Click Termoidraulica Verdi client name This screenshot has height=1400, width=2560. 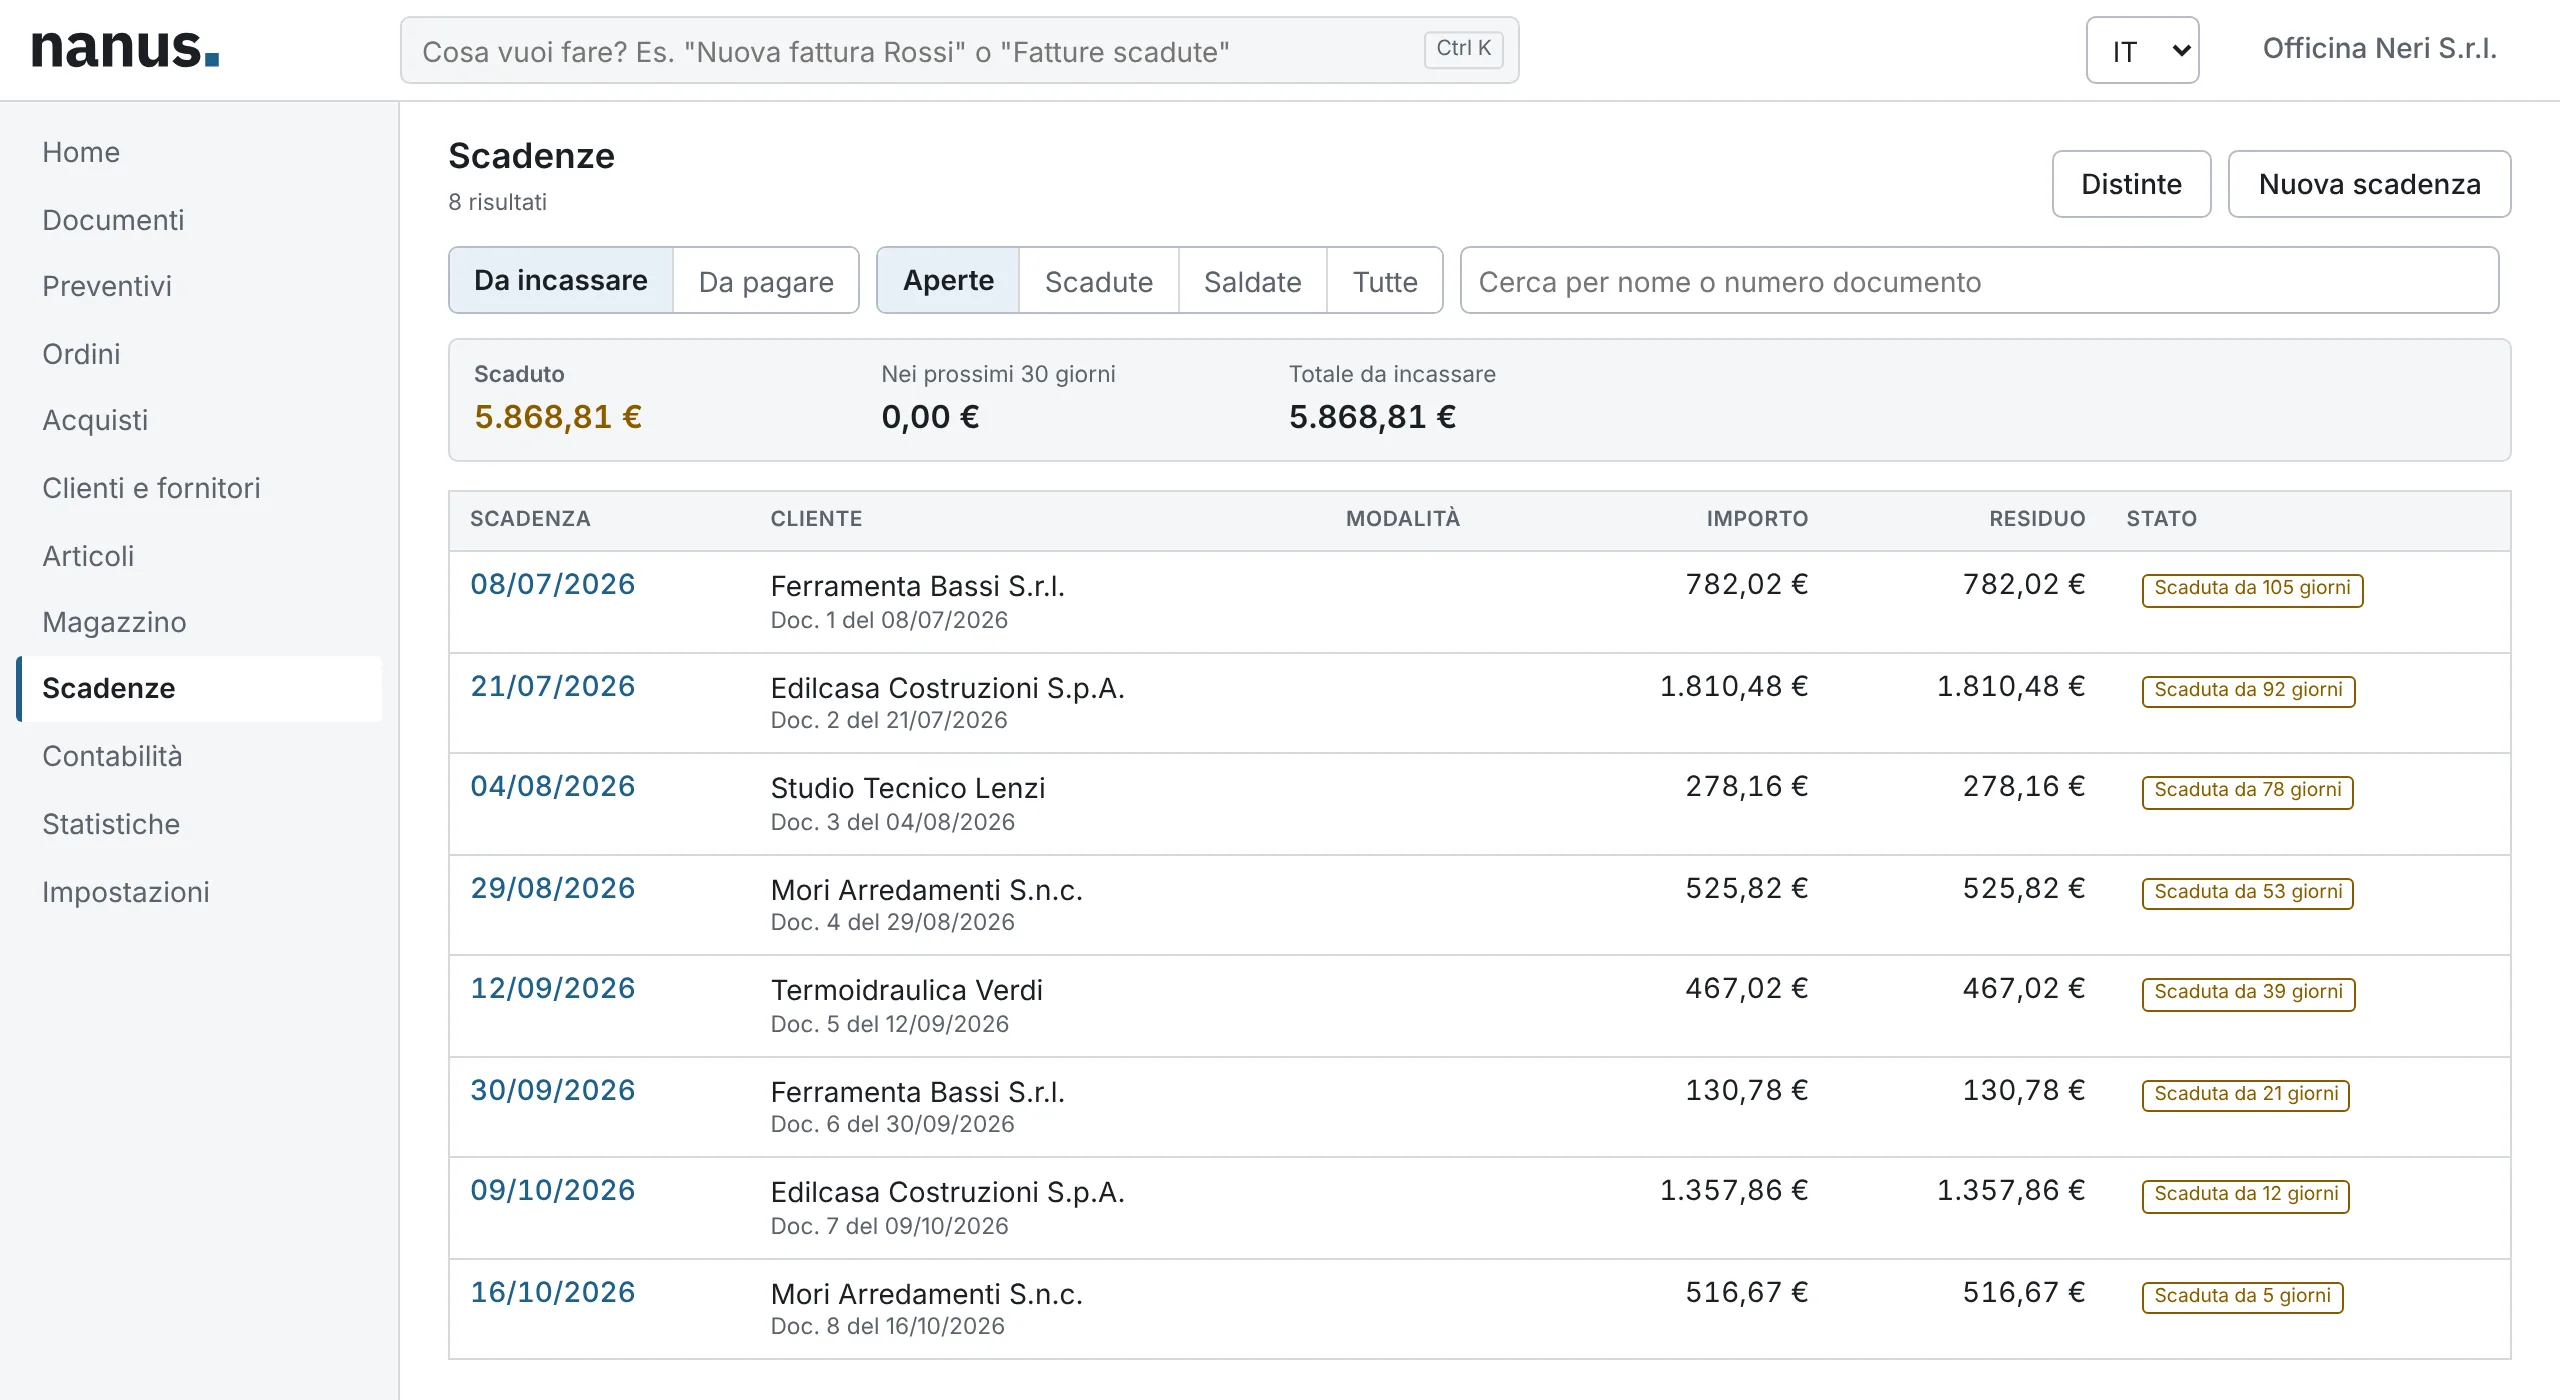coord(907,990)
